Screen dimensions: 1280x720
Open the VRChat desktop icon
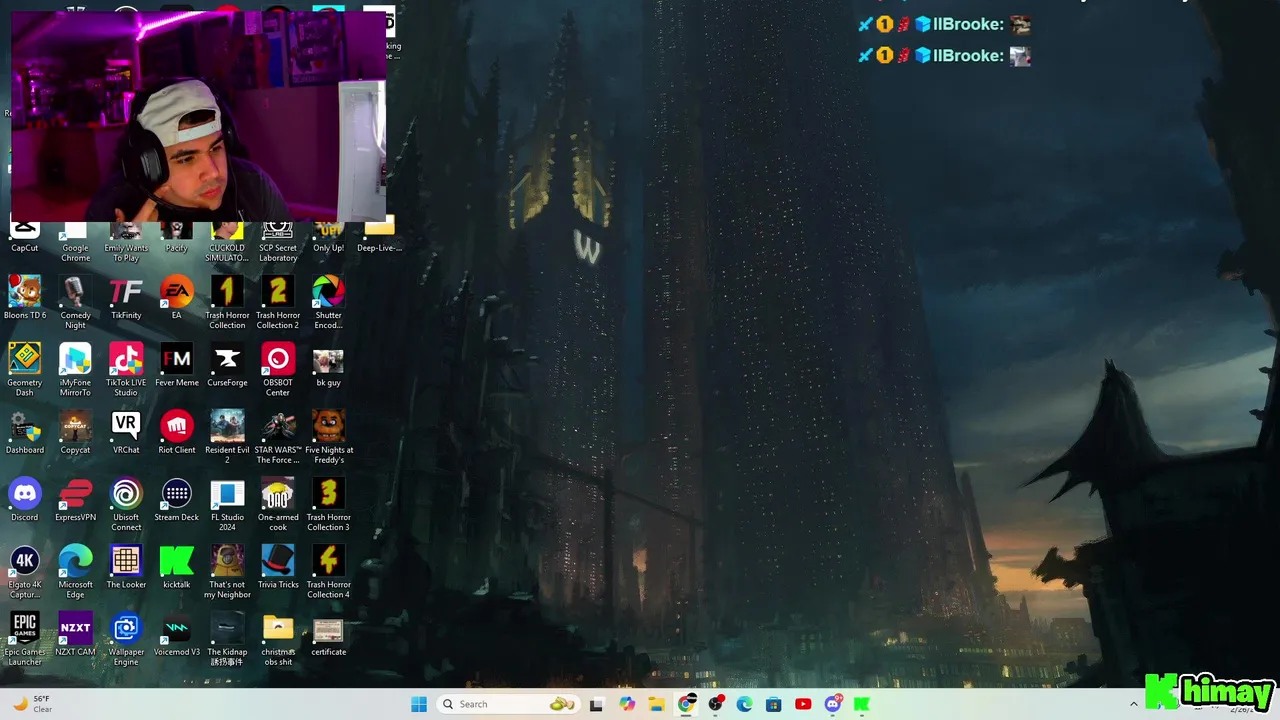click(x=126, y=432)
